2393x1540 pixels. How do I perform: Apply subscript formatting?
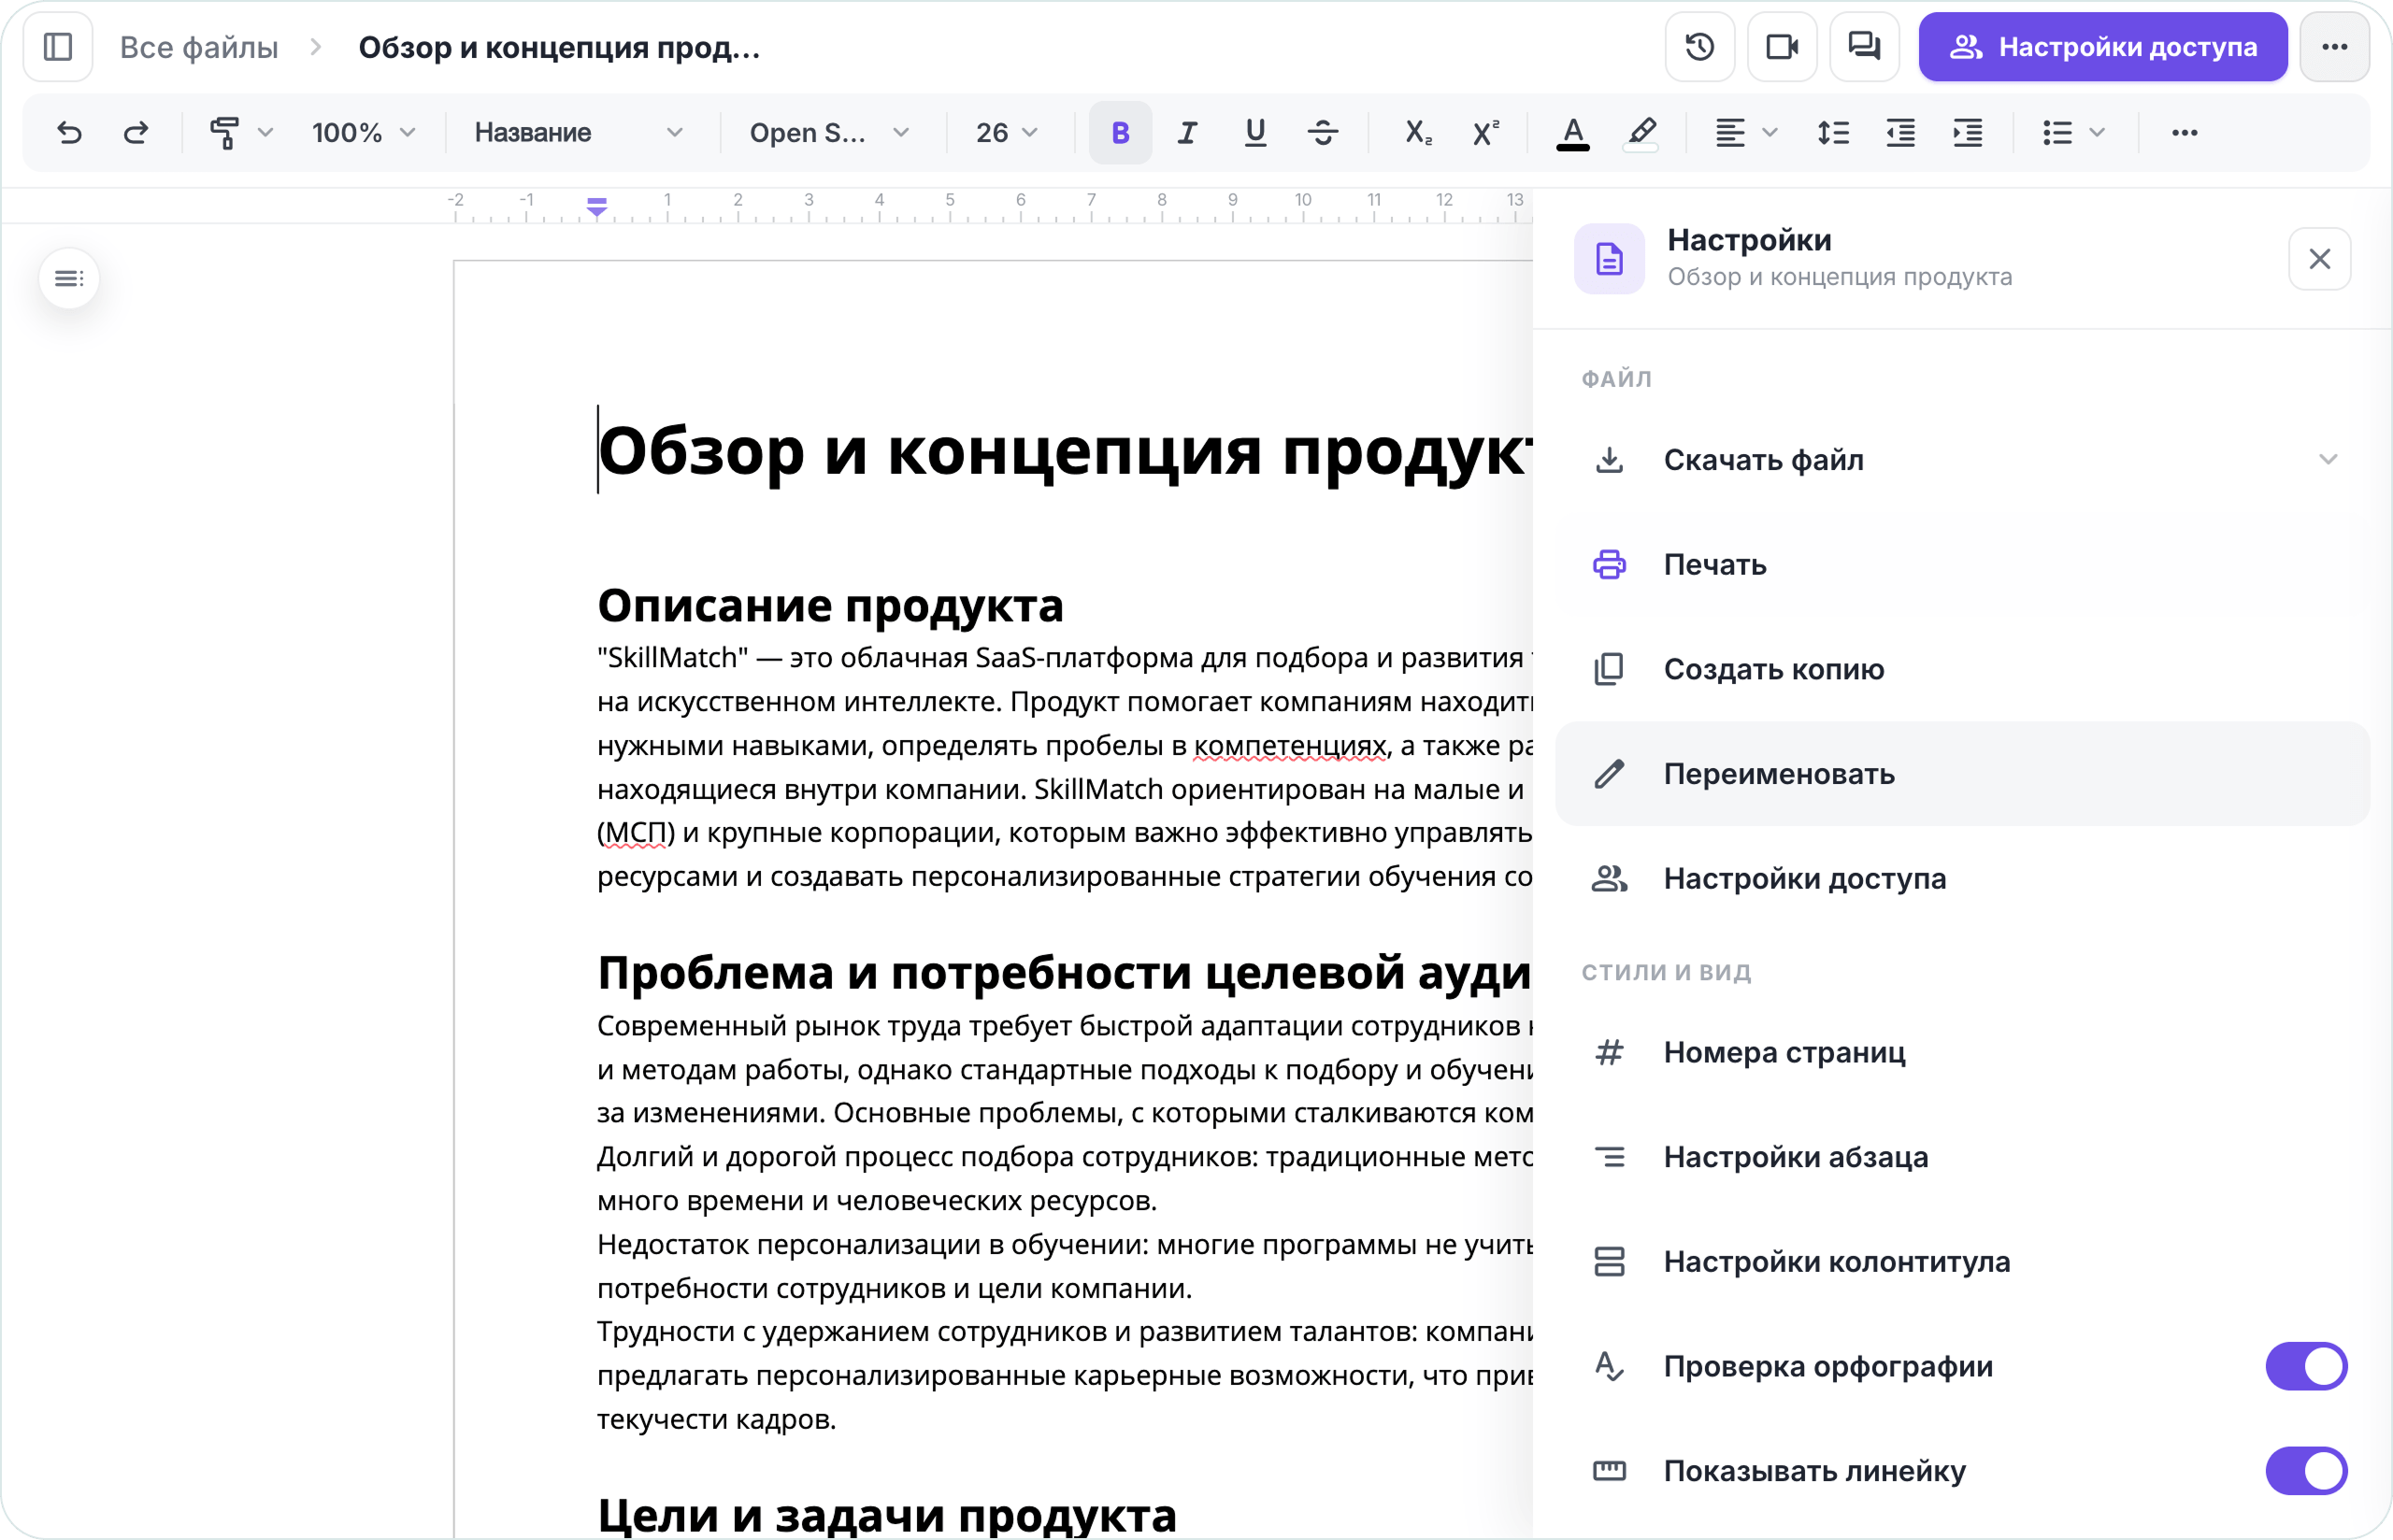(1418, 132)
